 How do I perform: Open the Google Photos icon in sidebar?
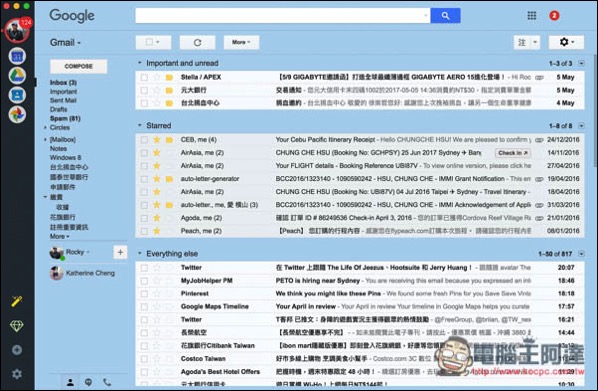(x=17, y=114)
